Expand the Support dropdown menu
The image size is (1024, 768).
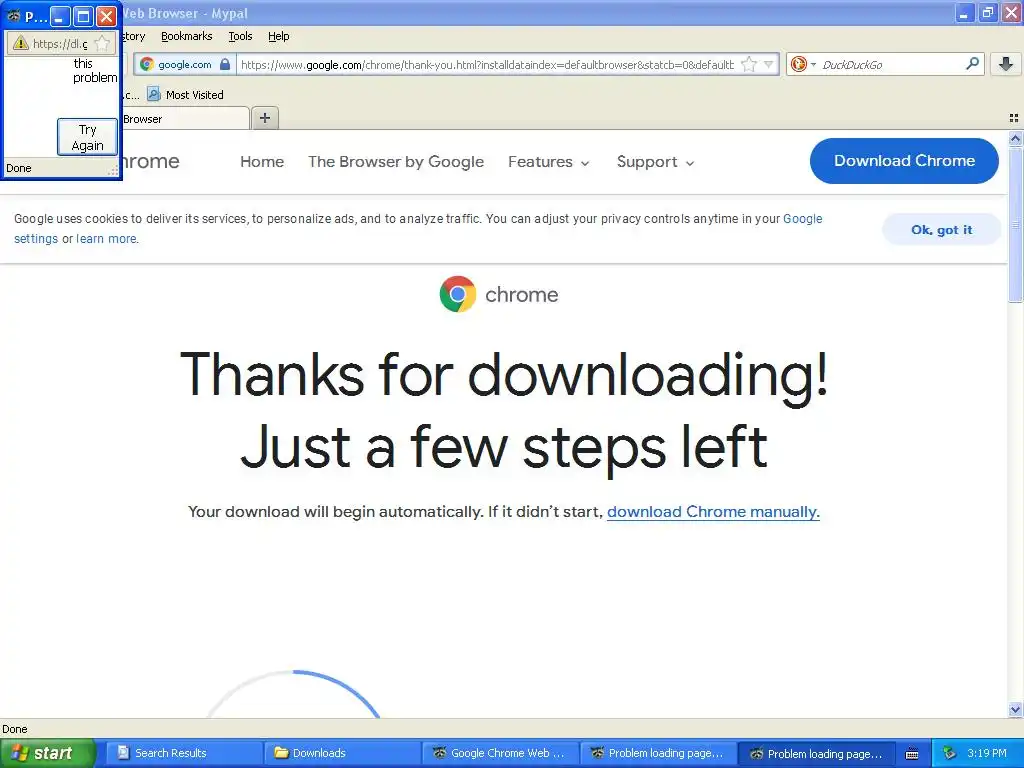click(655, 161)
